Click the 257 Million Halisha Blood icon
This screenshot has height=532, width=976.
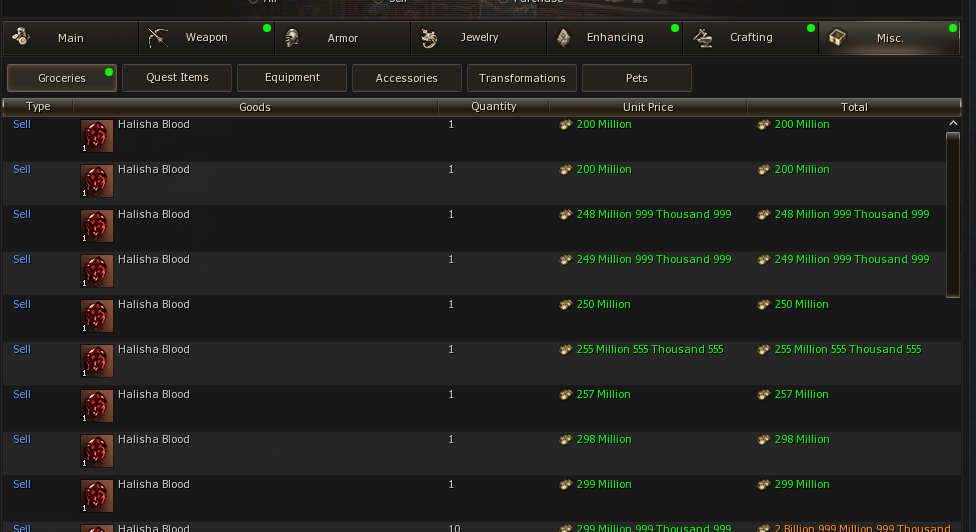96,406
